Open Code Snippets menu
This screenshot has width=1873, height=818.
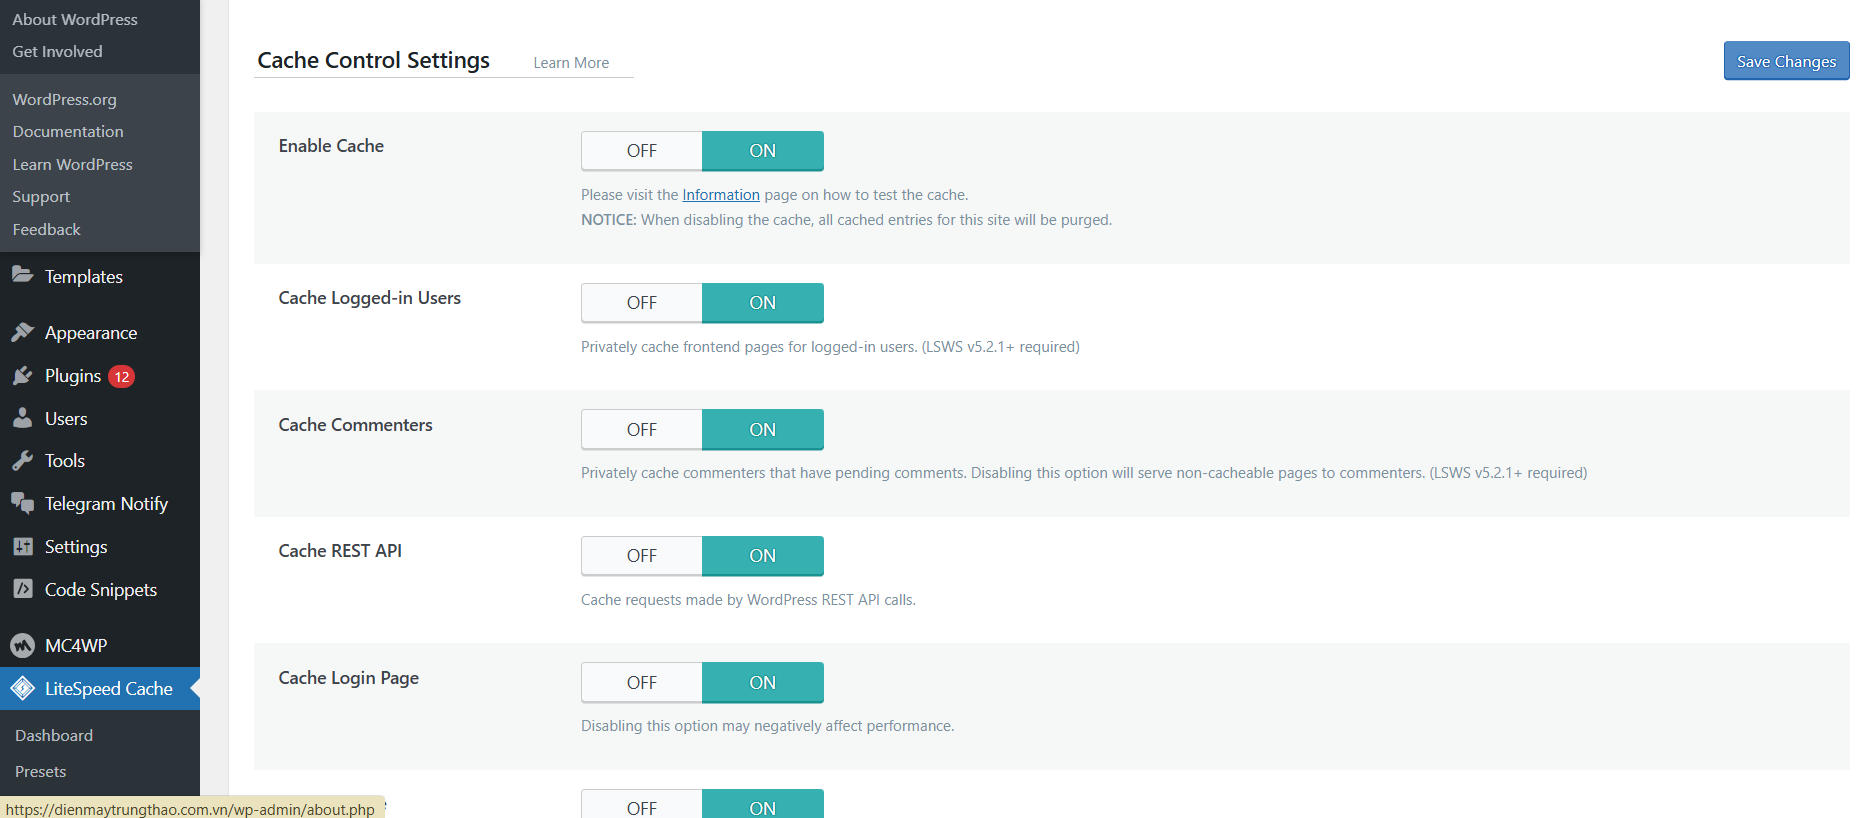pos(101,590)
